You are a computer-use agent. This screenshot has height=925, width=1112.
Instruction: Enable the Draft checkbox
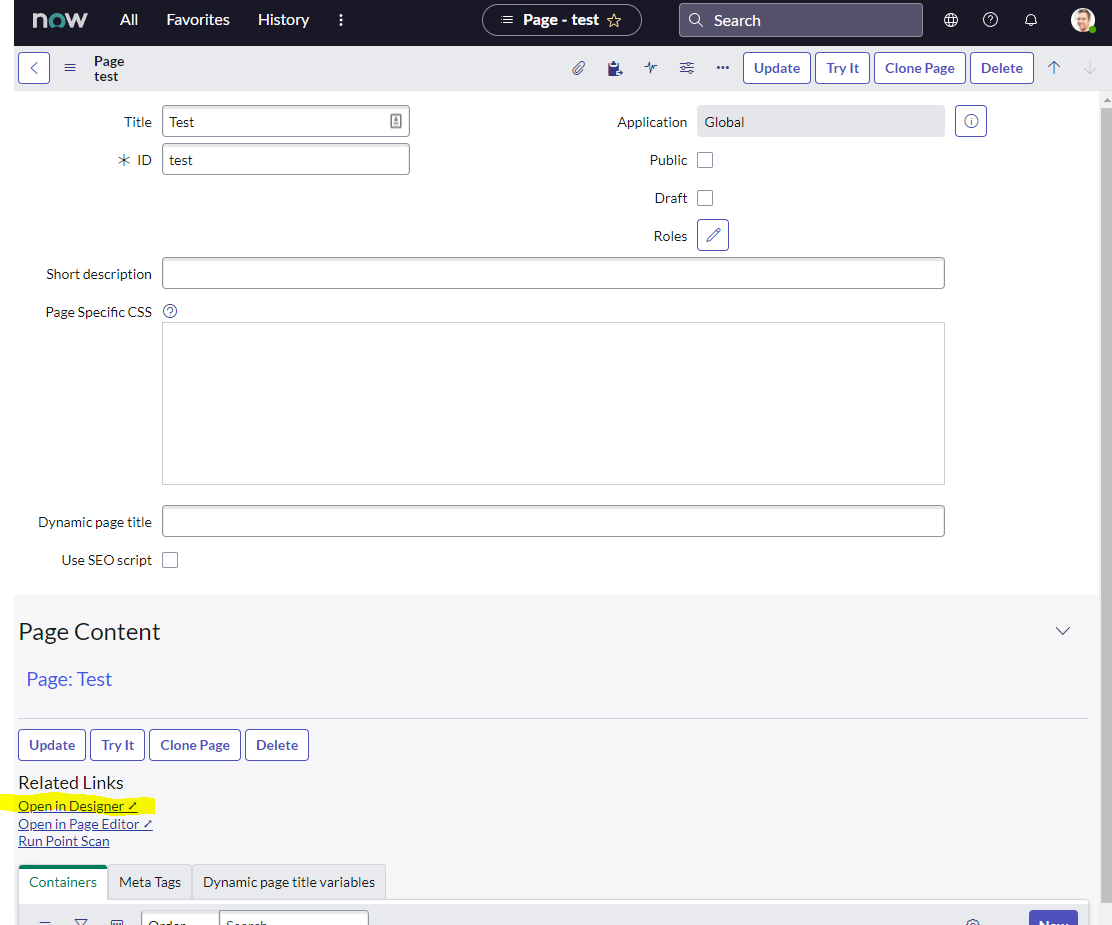pyautogui.click(x=704, y=197)
